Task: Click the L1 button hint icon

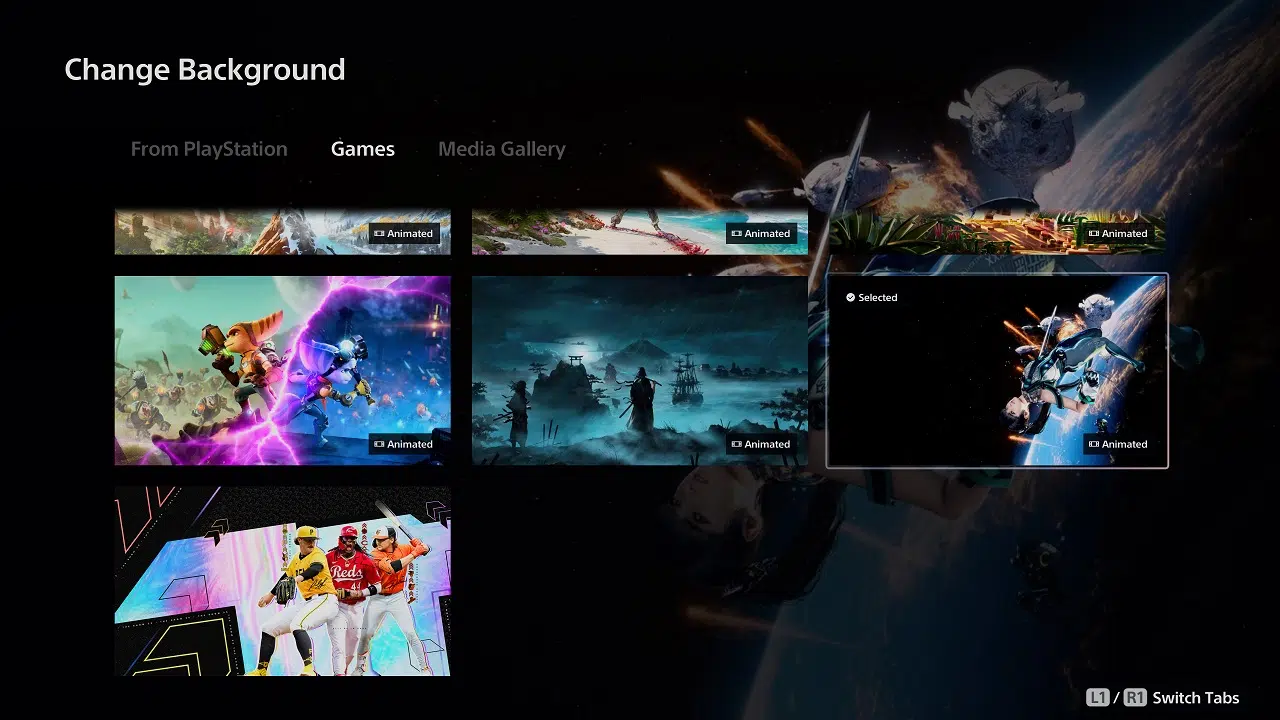Action: click(1098, 698)
